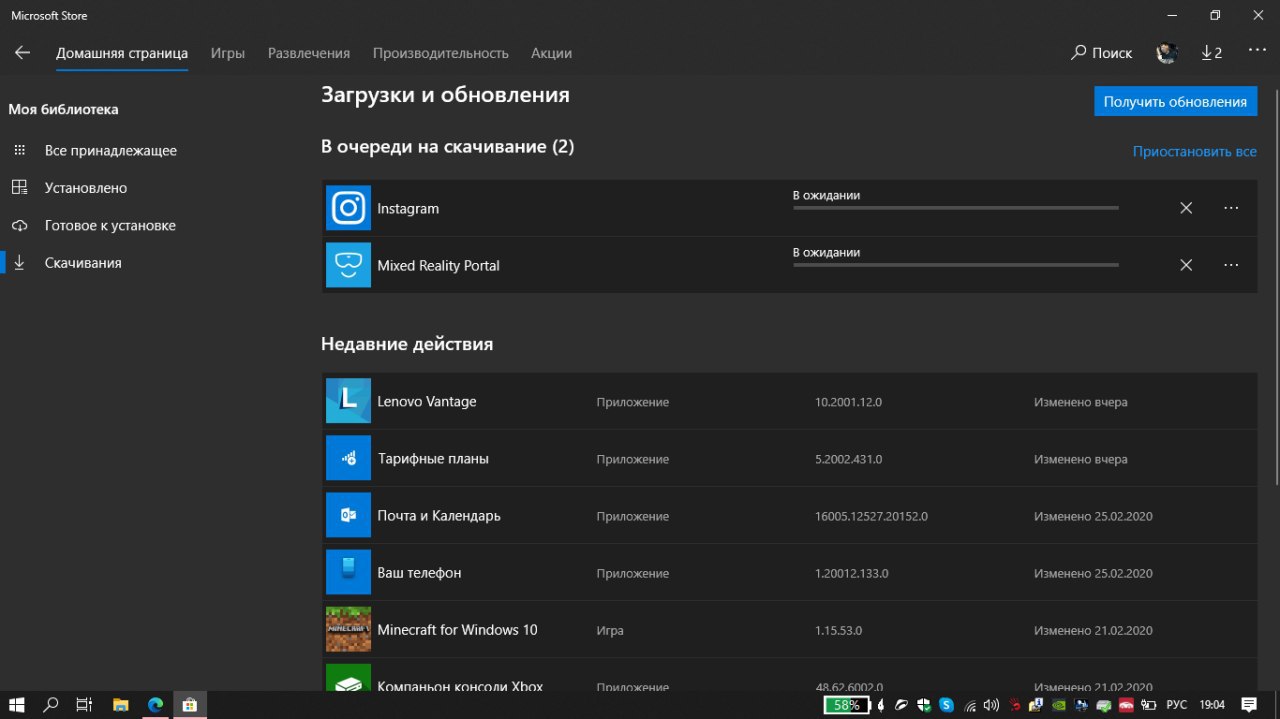Open the NVIDIA tray icon
Screen dimensions: 1280x719
(1059, 705)
